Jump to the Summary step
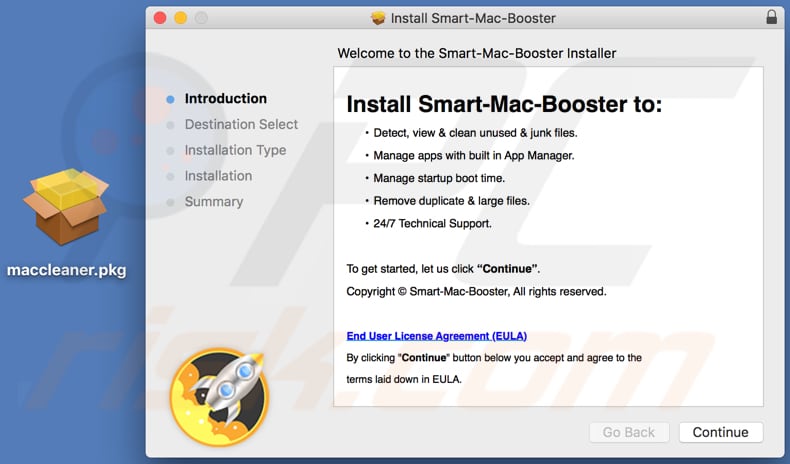 tap(213, 202)
